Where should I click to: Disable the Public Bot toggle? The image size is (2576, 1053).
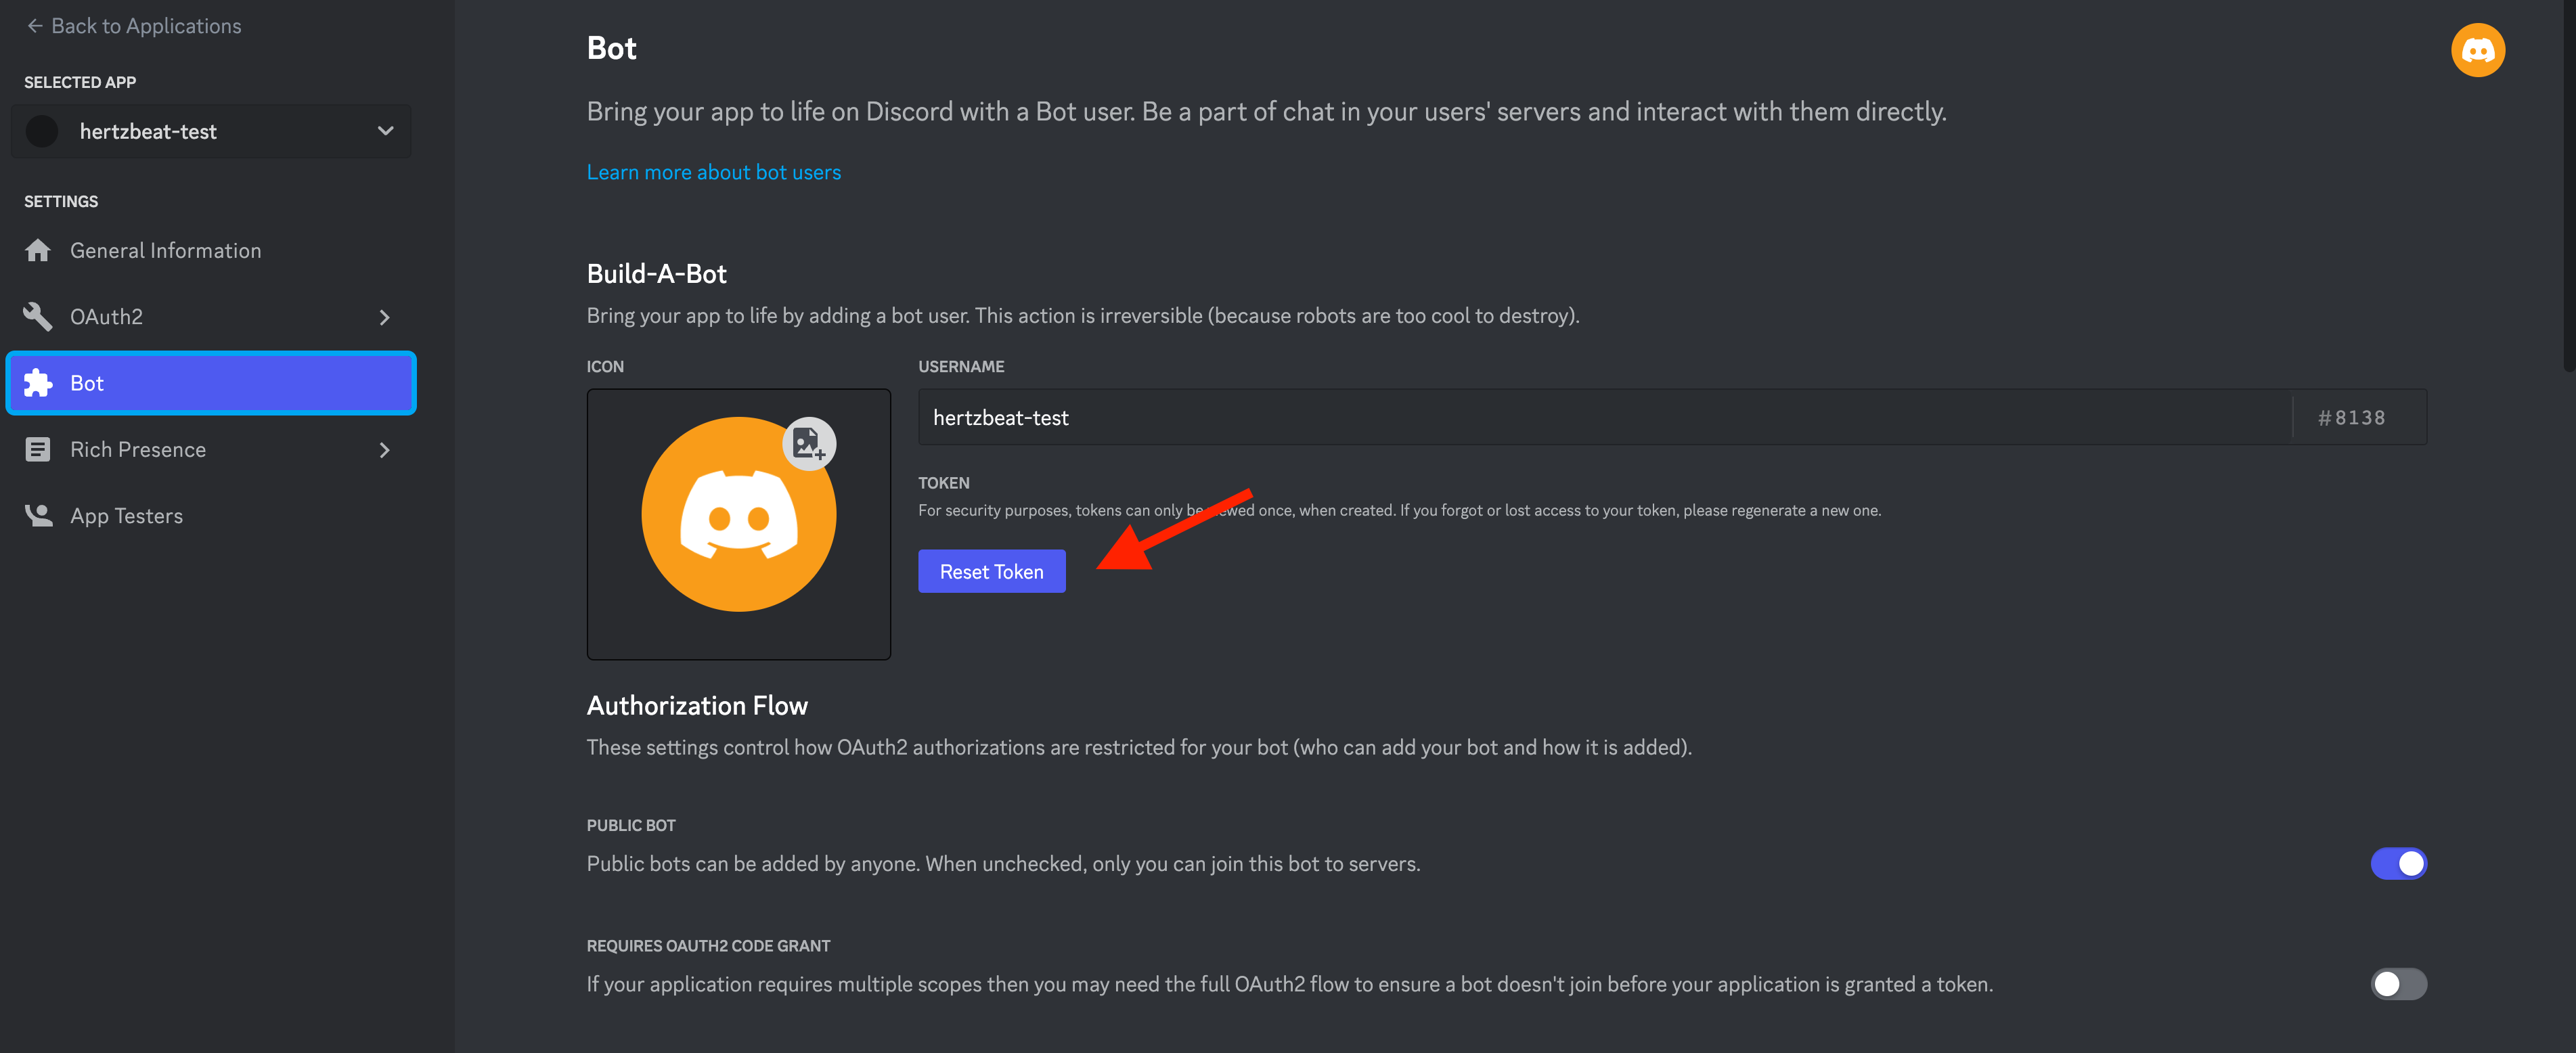(x=2397, y=863)
